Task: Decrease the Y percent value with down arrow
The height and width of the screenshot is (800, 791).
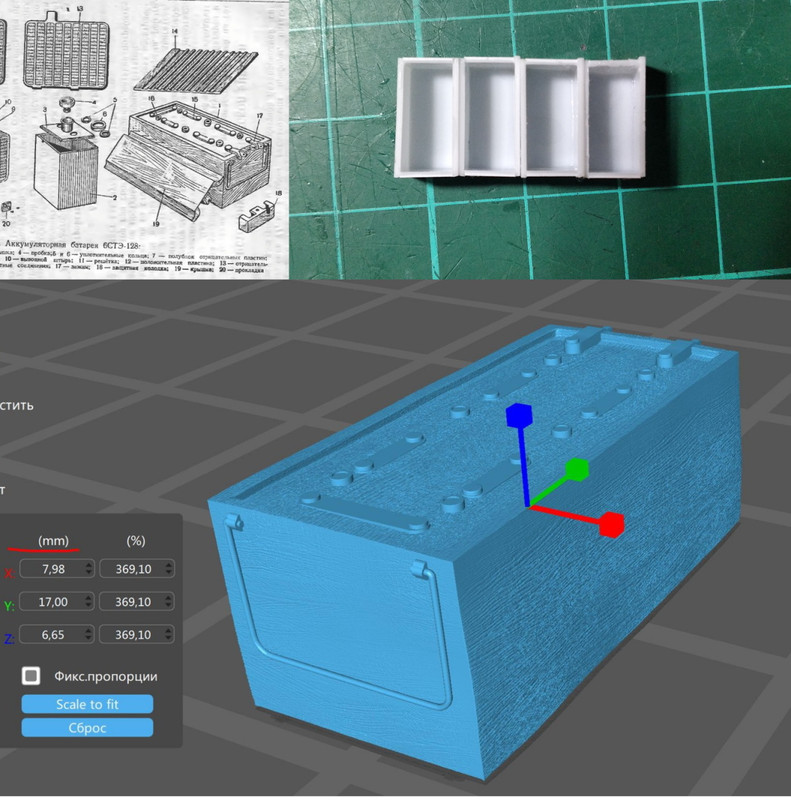Action: [x=169, y=606]
